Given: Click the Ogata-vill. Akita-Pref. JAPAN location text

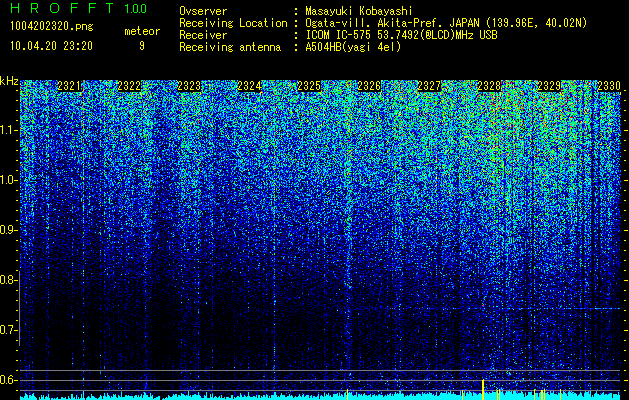Looking at the screenshot, I should point(446,23).
